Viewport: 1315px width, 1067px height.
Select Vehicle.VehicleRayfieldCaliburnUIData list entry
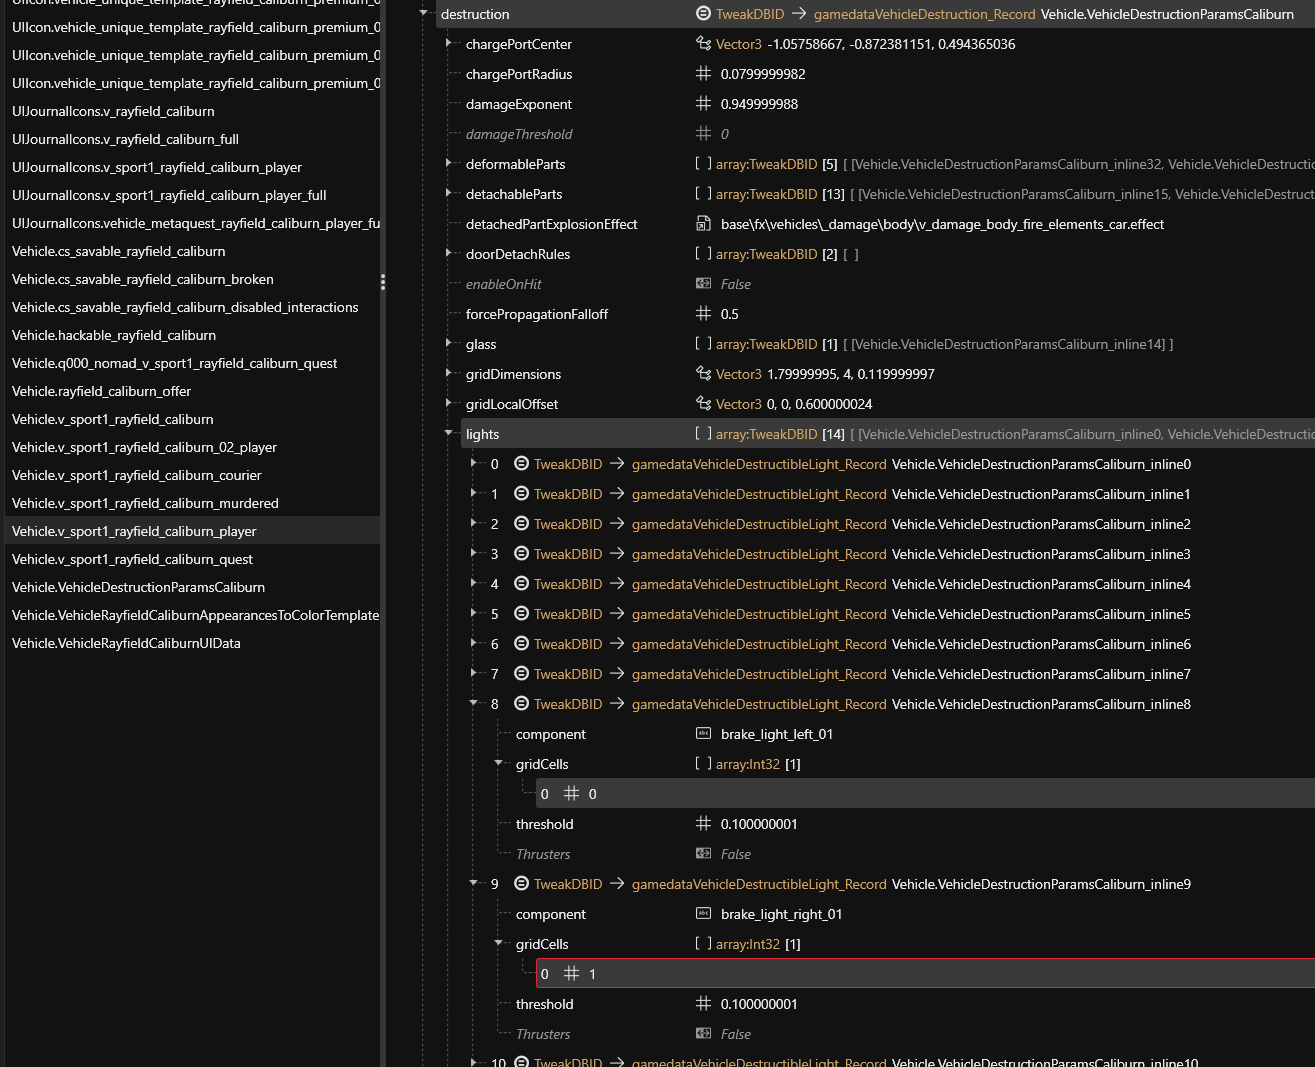[x=126, y=643]
